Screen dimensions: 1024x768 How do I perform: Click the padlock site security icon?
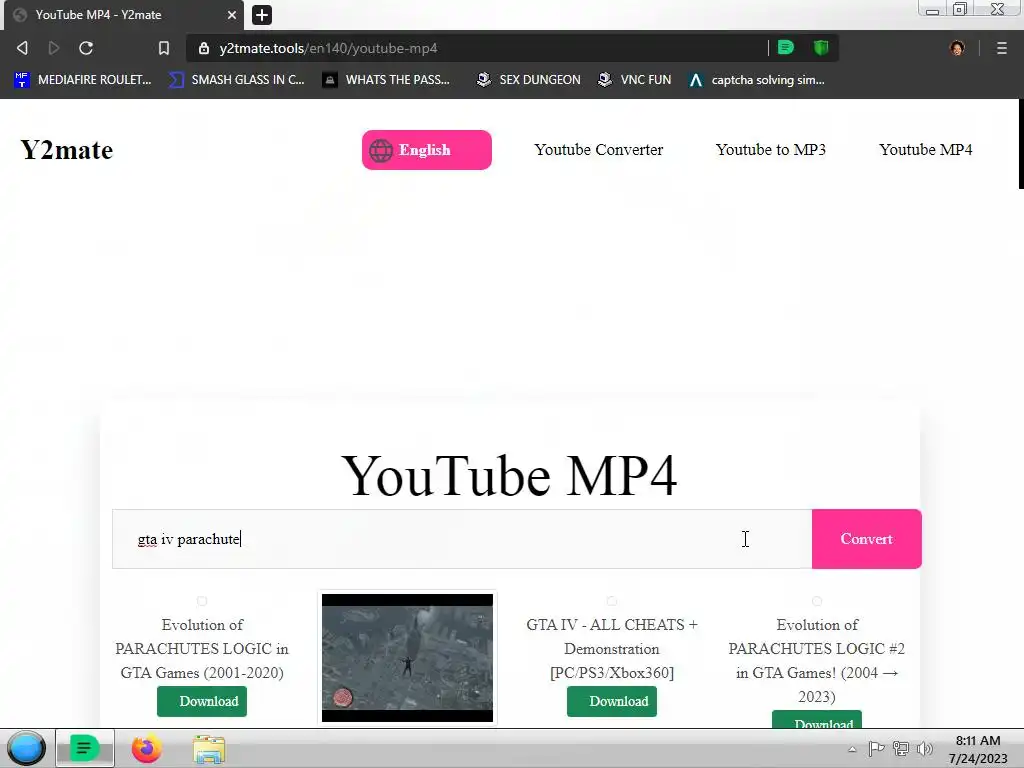(204, 48)
